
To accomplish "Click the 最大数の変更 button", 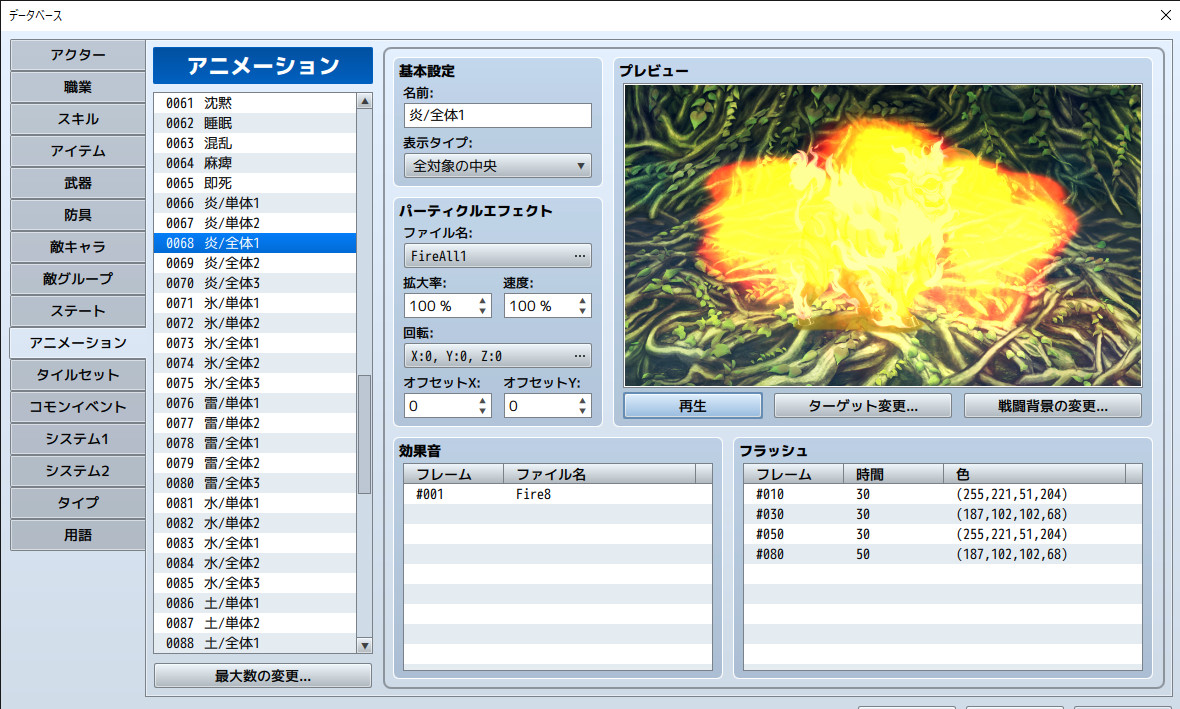I will tap(262, 675).
